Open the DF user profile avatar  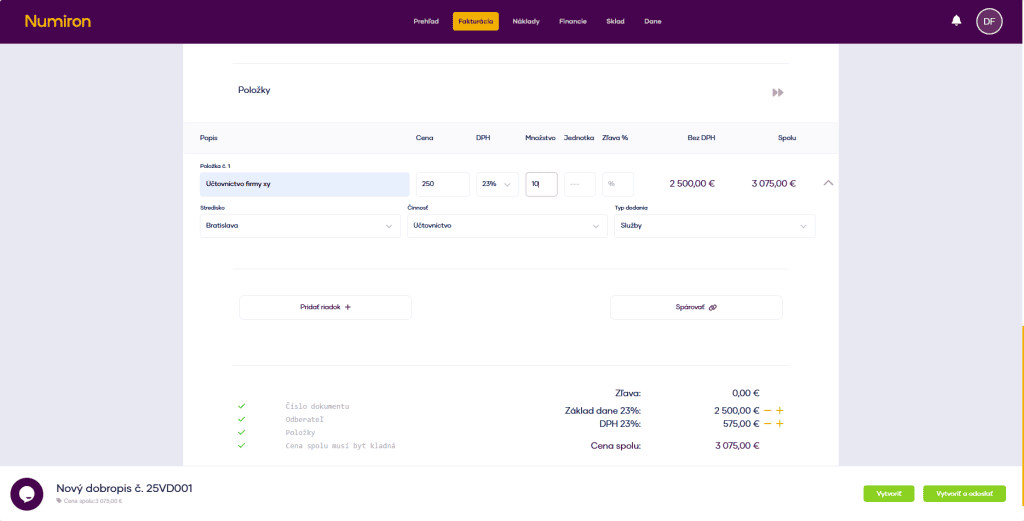[988, 21]
